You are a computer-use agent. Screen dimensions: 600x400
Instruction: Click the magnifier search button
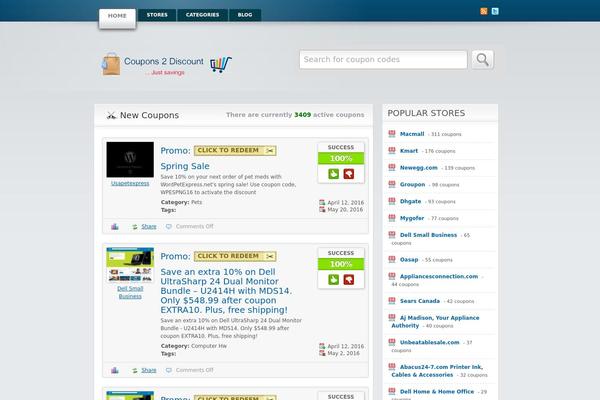[483, 59]
